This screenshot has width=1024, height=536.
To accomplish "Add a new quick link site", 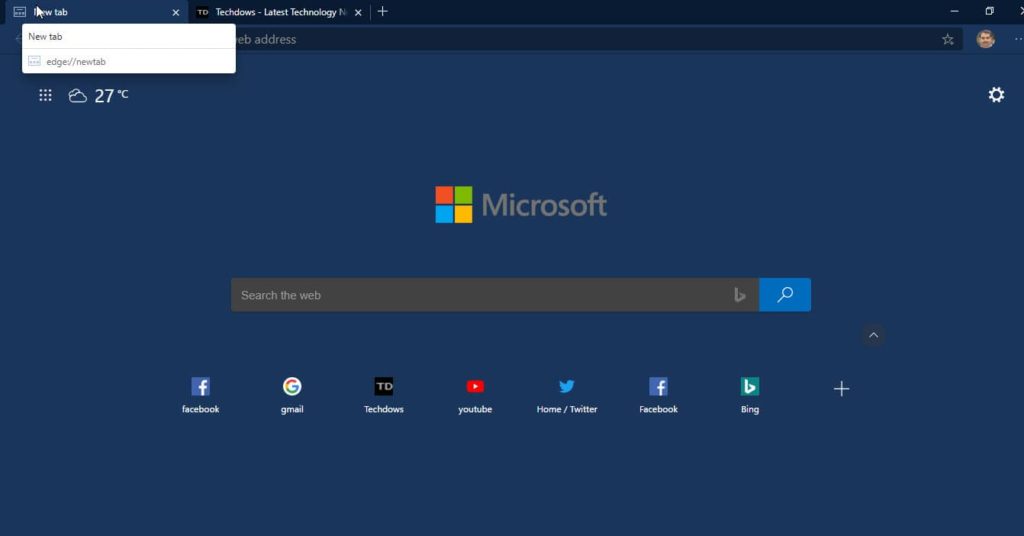I will [841, 389].
